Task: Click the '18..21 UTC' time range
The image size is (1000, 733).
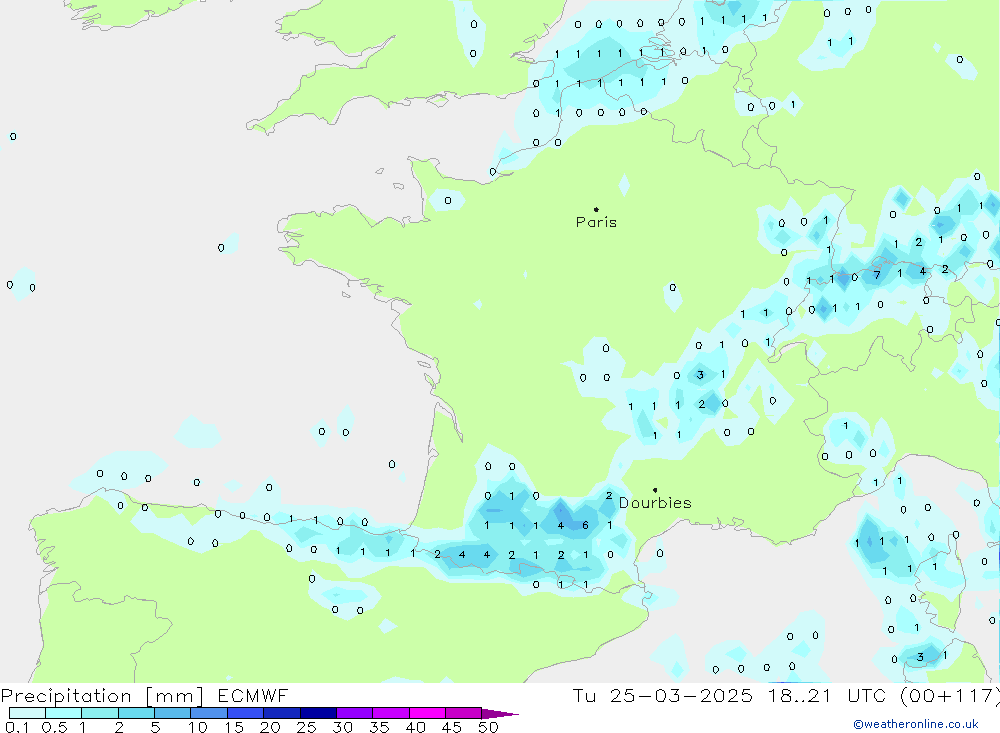Action: click(x=829, y=695)
